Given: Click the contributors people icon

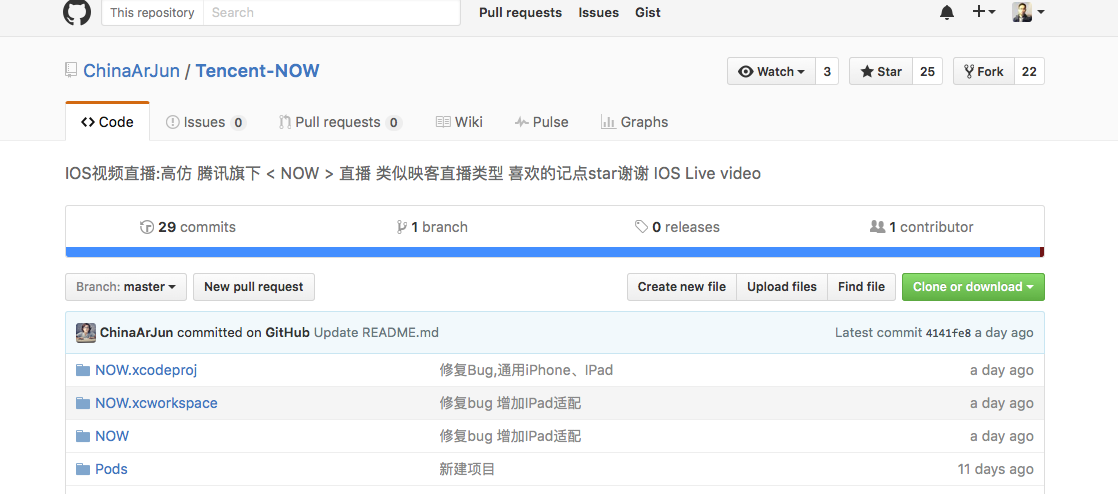Looking at the screenshot, I should point(878,227).
